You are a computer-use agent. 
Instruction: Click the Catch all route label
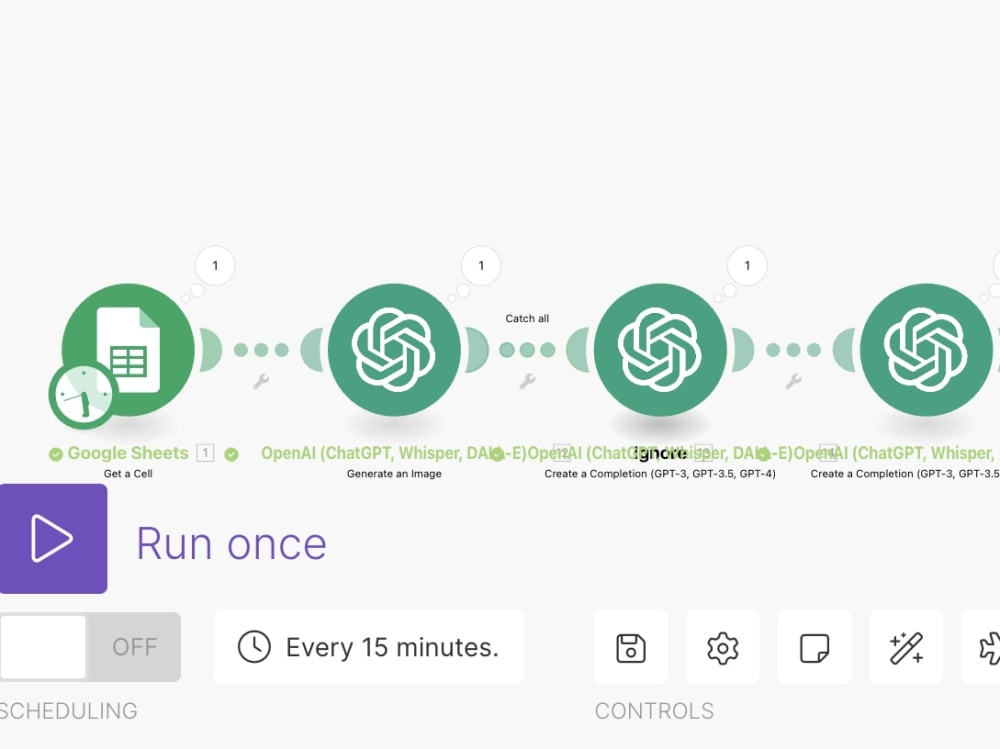pos(527,318)
